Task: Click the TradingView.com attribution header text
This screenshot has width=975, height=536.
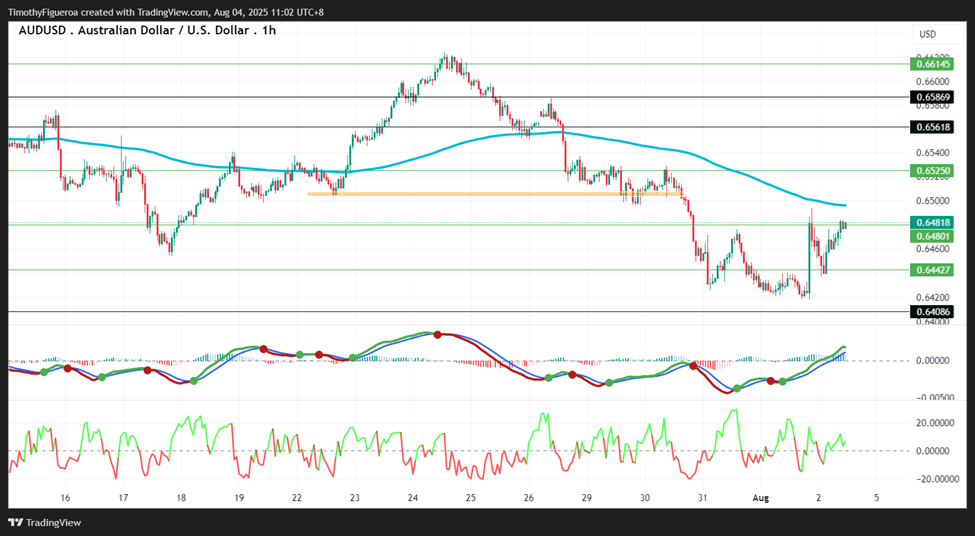Action: 165,12
